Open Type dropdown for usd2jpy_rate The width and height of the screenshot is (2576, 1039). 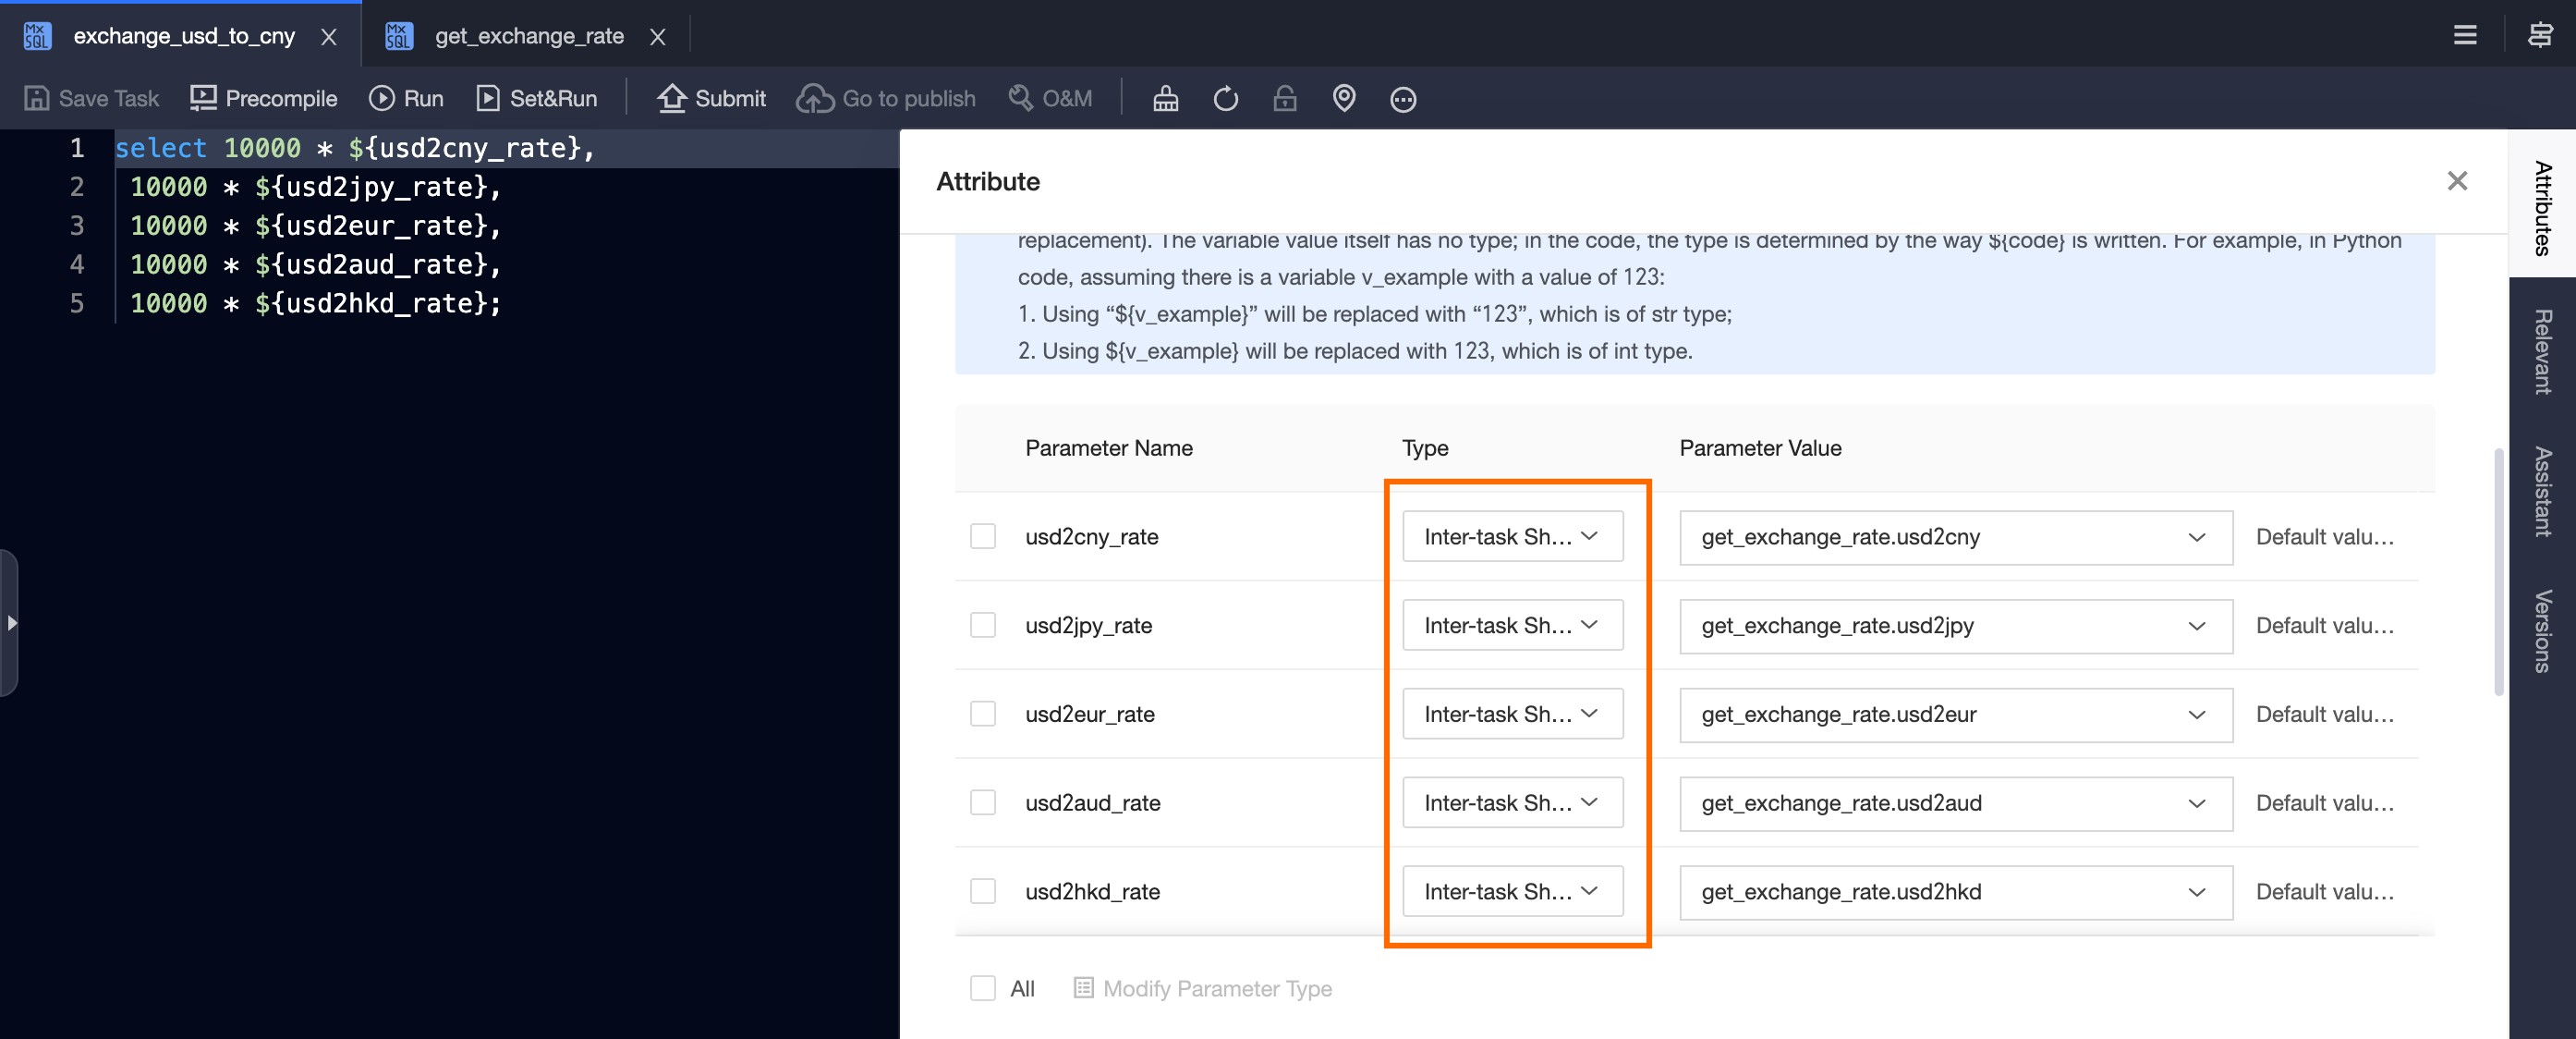pyautogui.click(x=1511, y=625)
